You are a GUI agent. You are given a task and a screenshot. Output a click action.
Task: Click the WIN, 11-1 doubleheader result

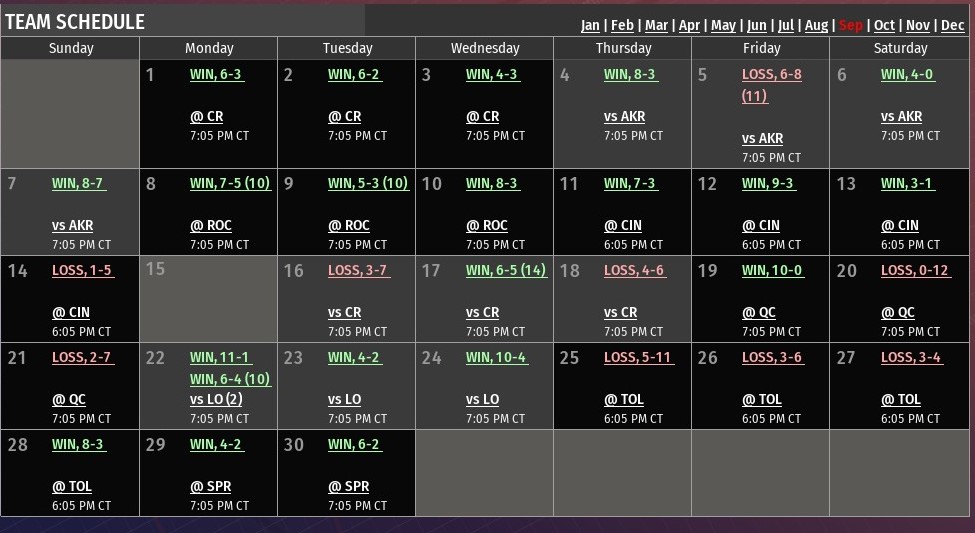point(220,357)
